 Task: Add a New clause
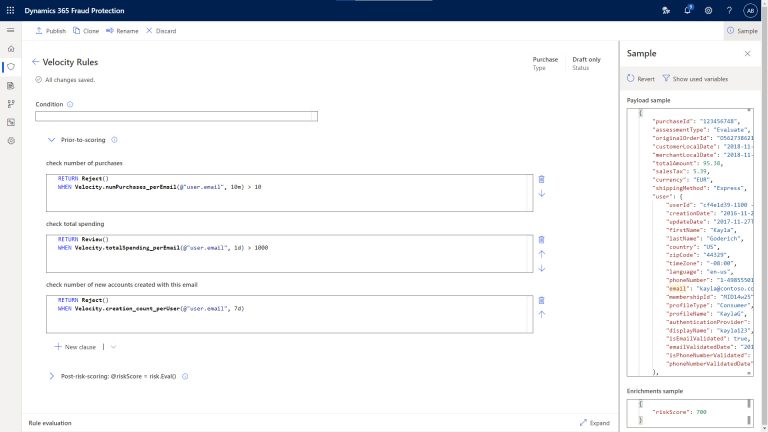click(x=75, y=347)
